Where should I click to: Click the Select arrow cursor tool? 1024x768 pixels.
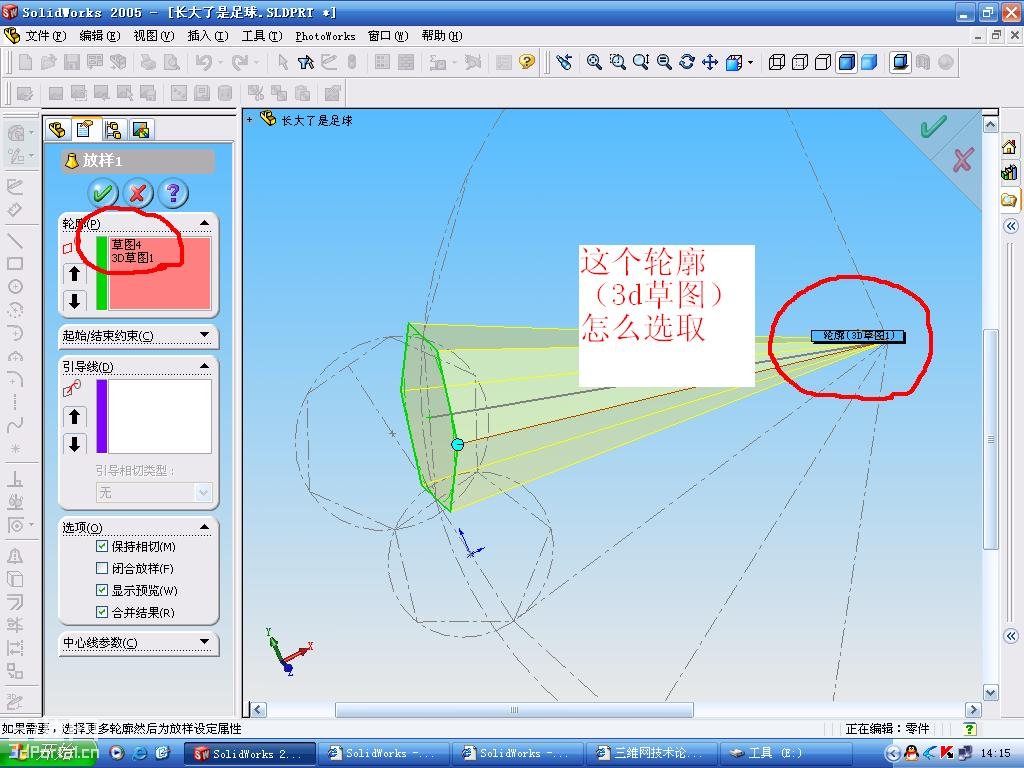tap(282, 62)
